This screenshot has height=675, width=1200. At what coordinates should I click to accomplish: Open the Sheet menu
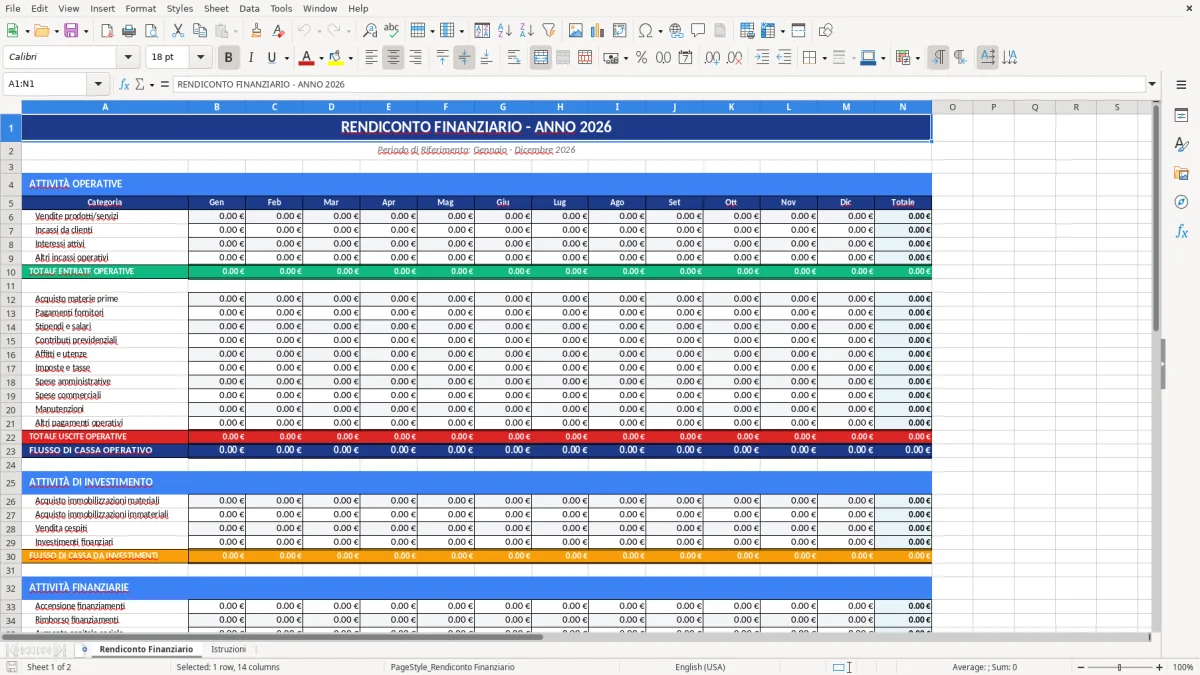click(x=216, y=8)
